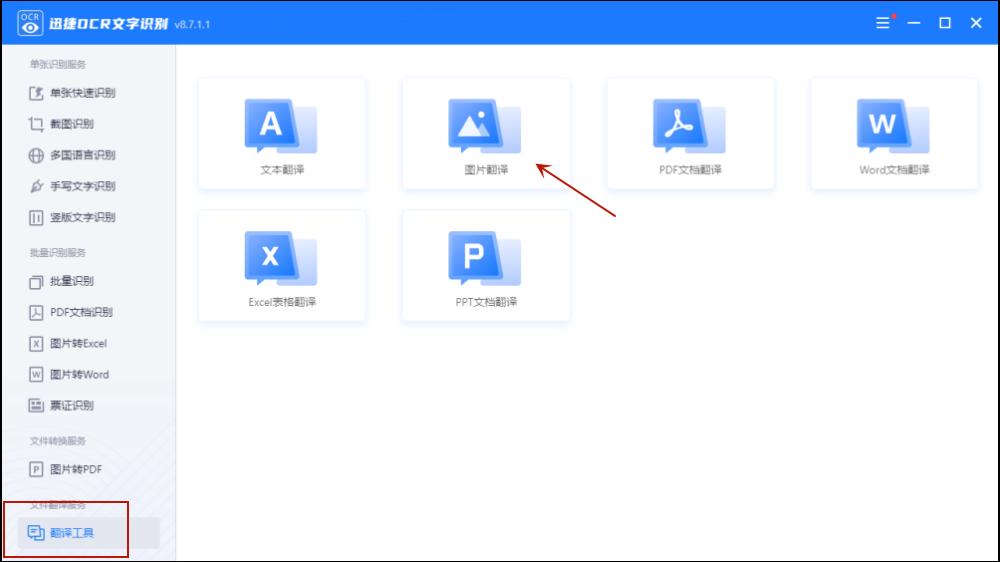Maximize the OCR application window

click(x=945, y=23)
